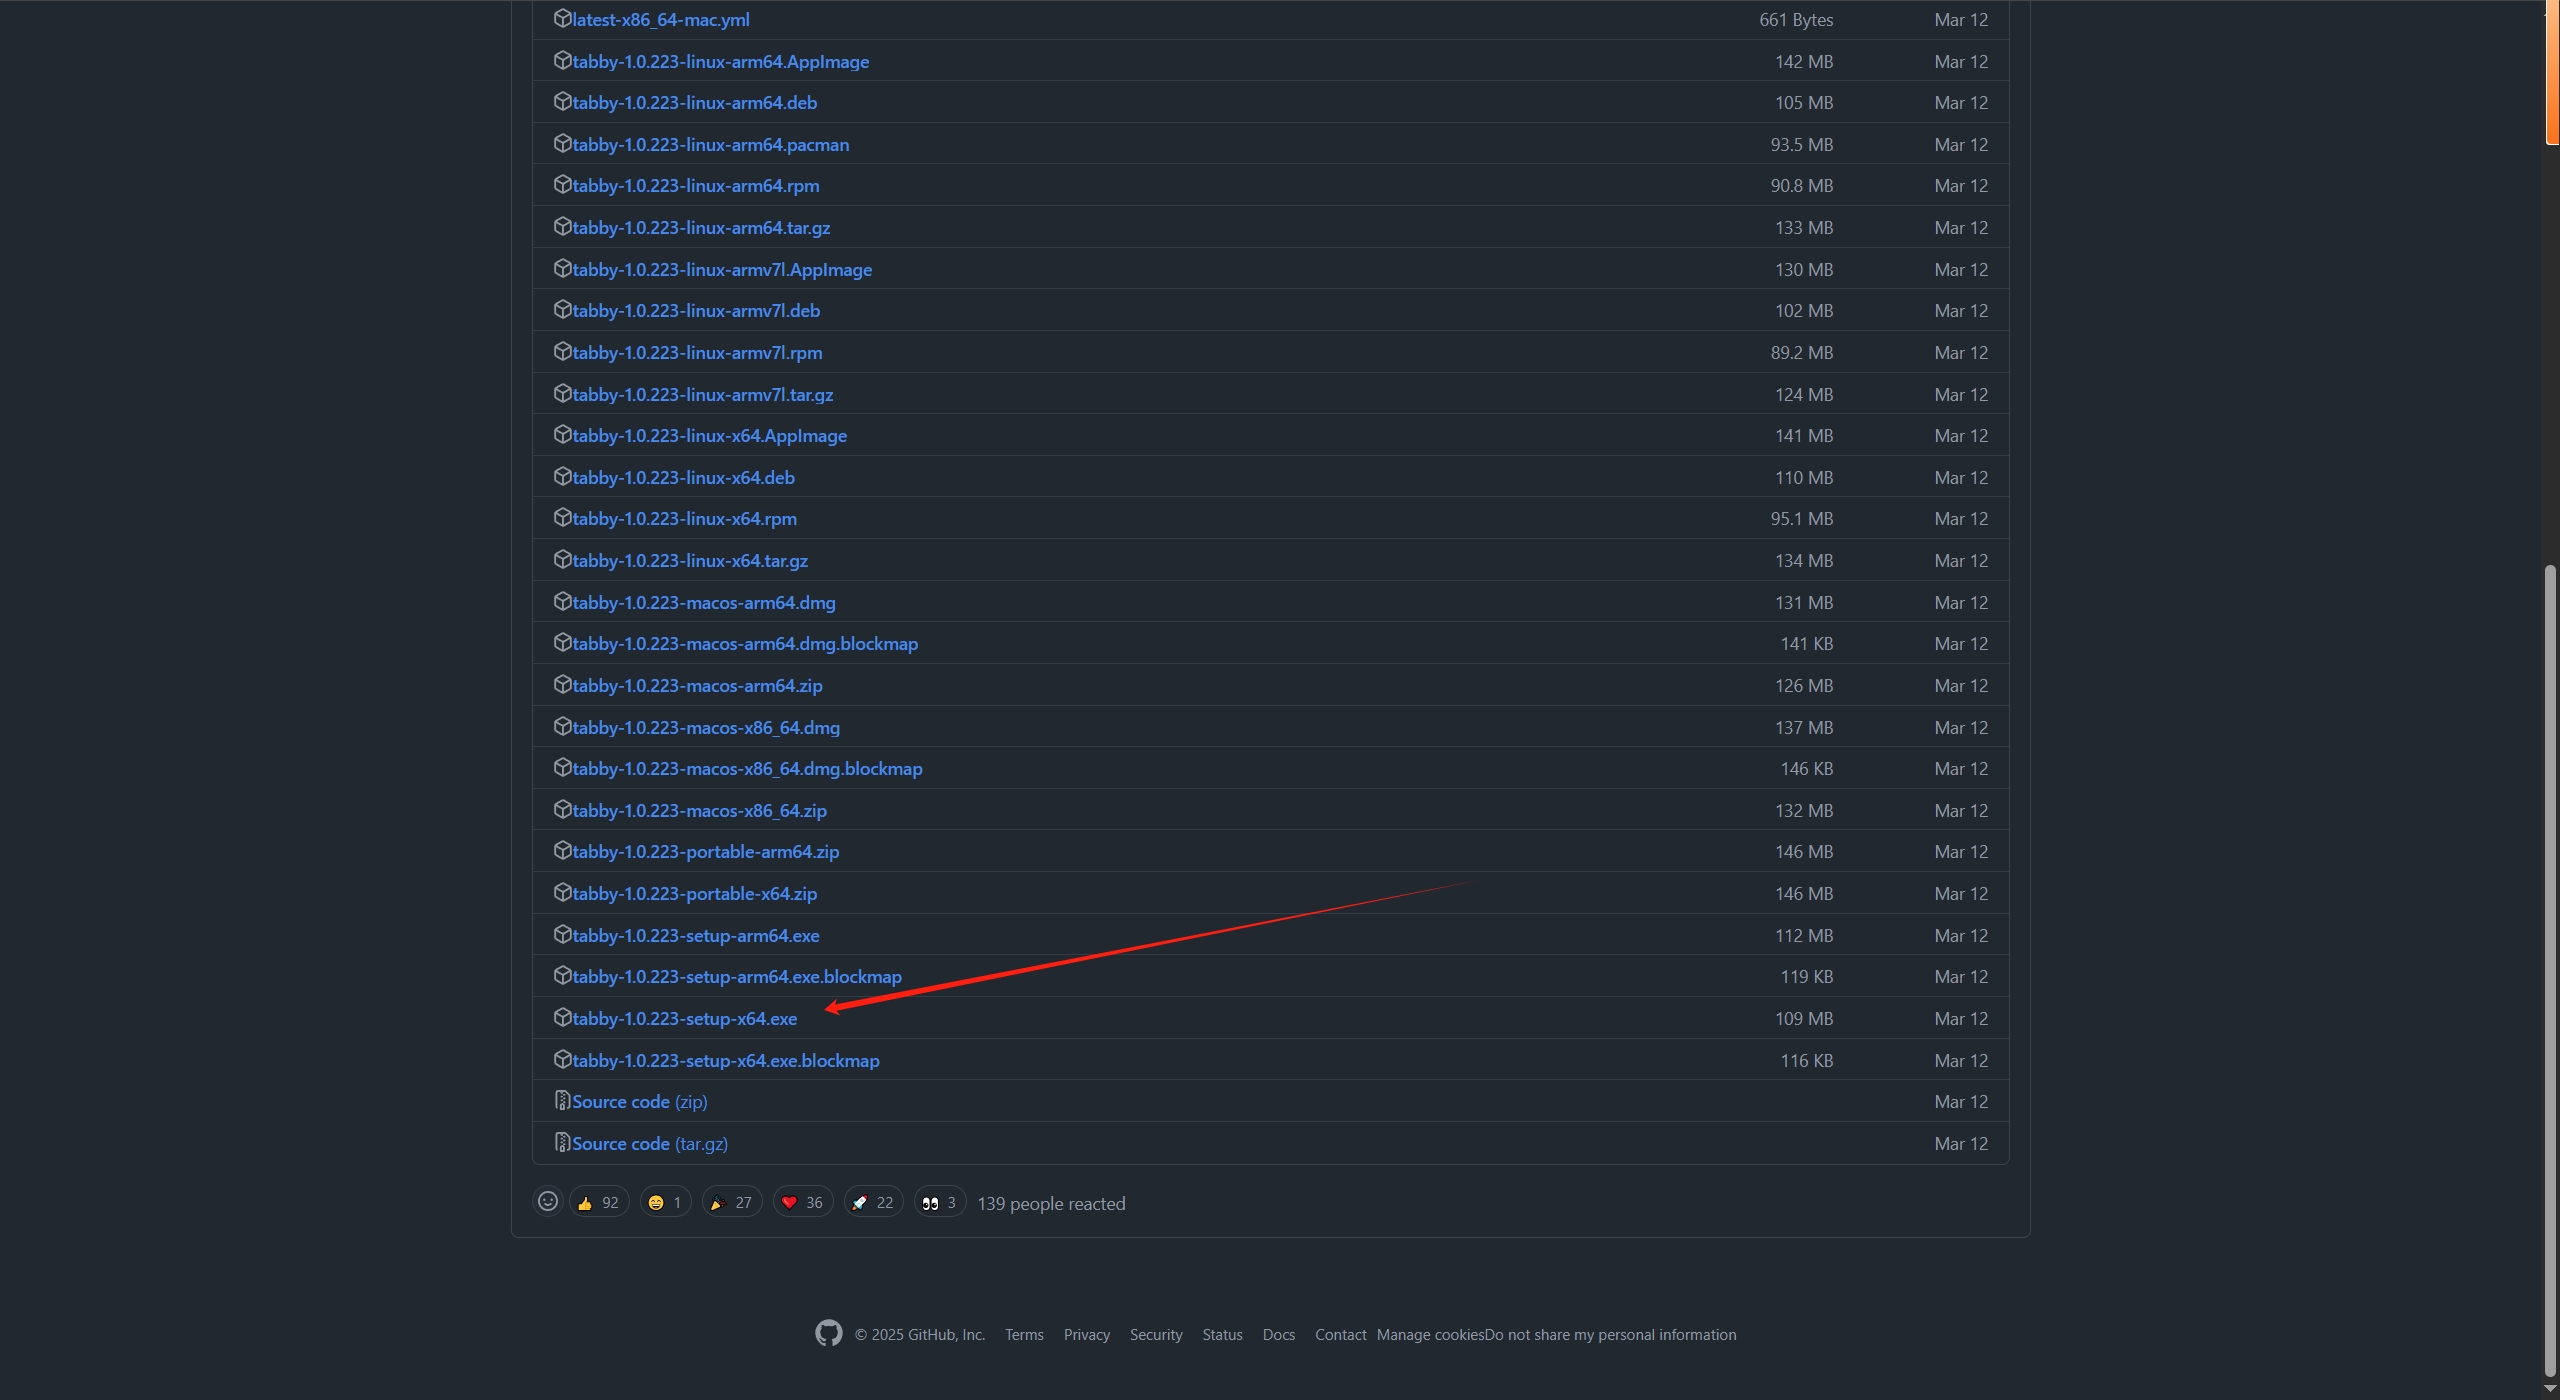
Task: Download tabby-1.0.223-linux-armv7l.rpm
Action: tap(697, 353)
